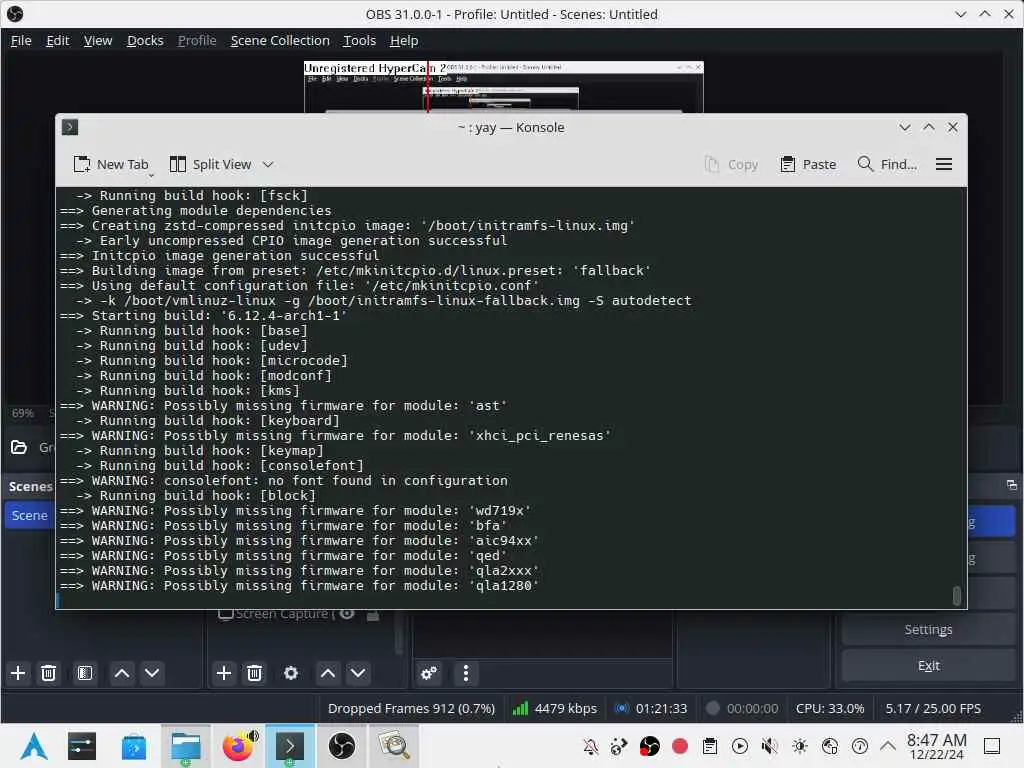This screenshot has height=768, width=1024.
Task: Switch to Firefox in the taskbar
Action: (238, 746)
